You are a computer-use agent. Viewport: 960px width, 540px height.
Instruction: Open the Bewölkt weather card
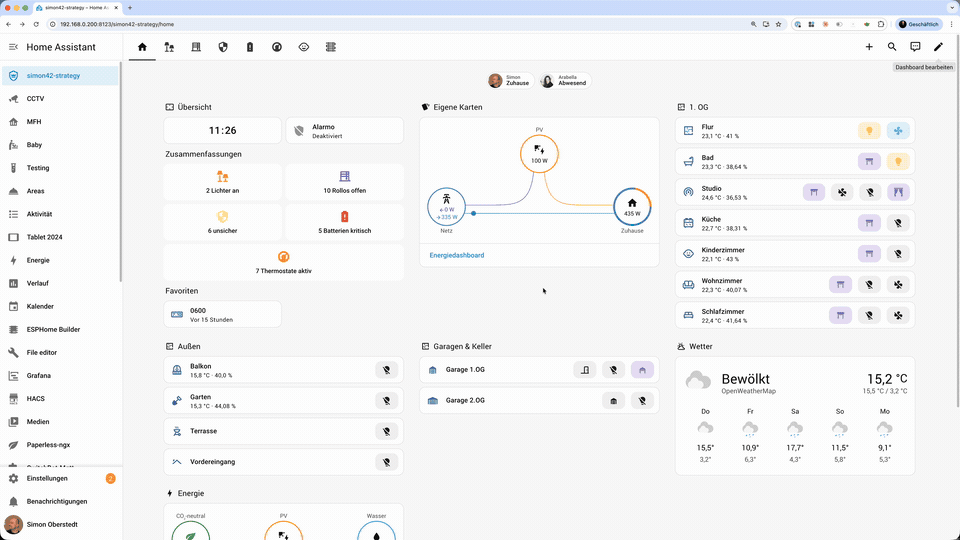[795, 416]
